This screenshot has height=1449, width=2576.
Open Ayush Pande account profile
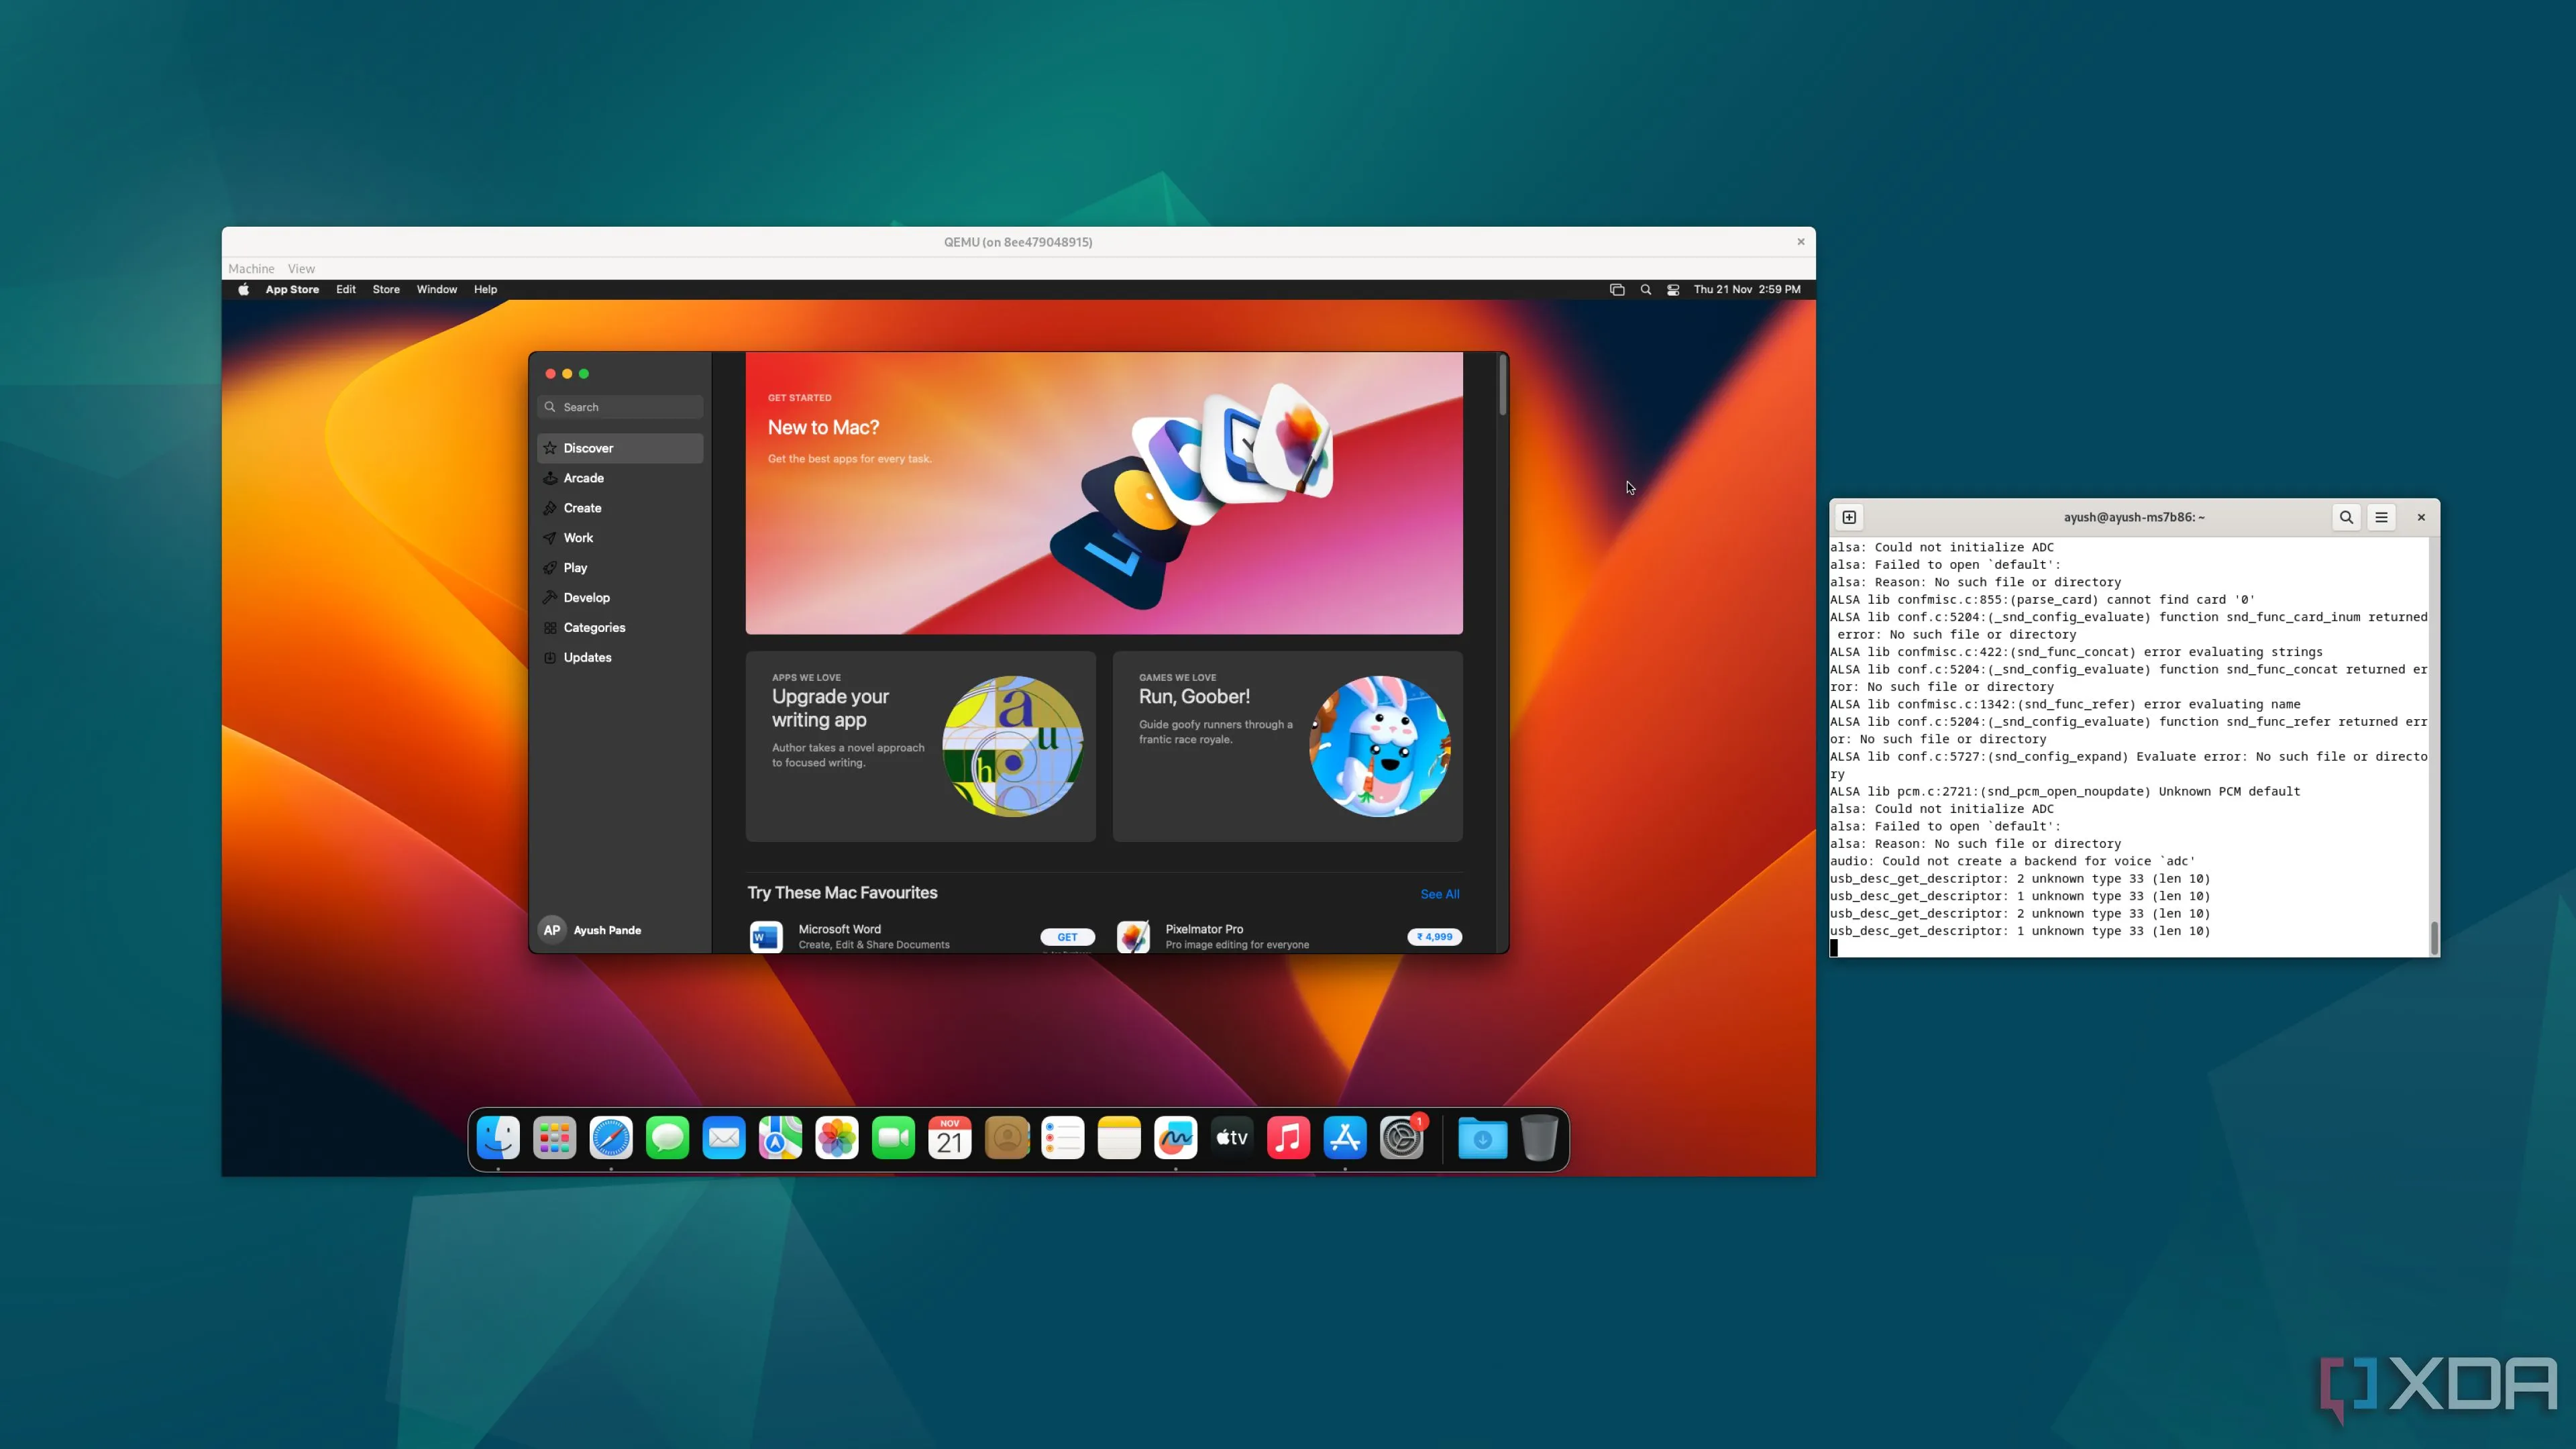click(592, 930)
